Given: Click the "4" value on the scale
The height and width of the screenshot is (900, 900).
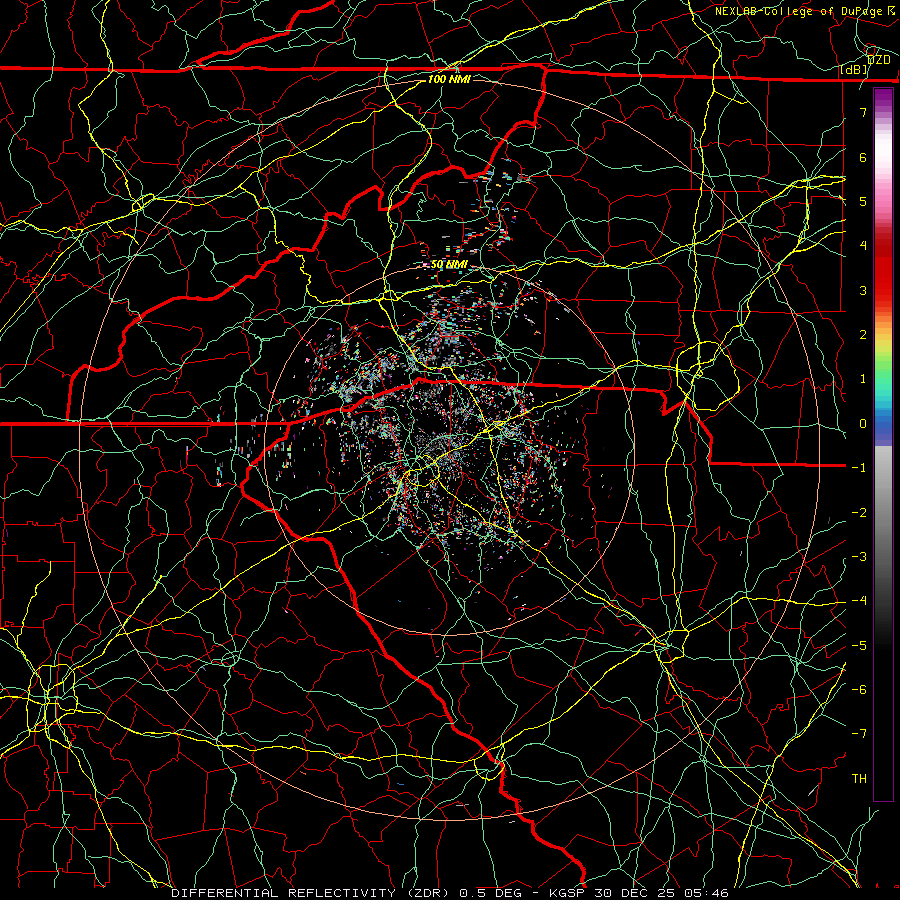Looking at the screenshot, I should coord(863,246).
